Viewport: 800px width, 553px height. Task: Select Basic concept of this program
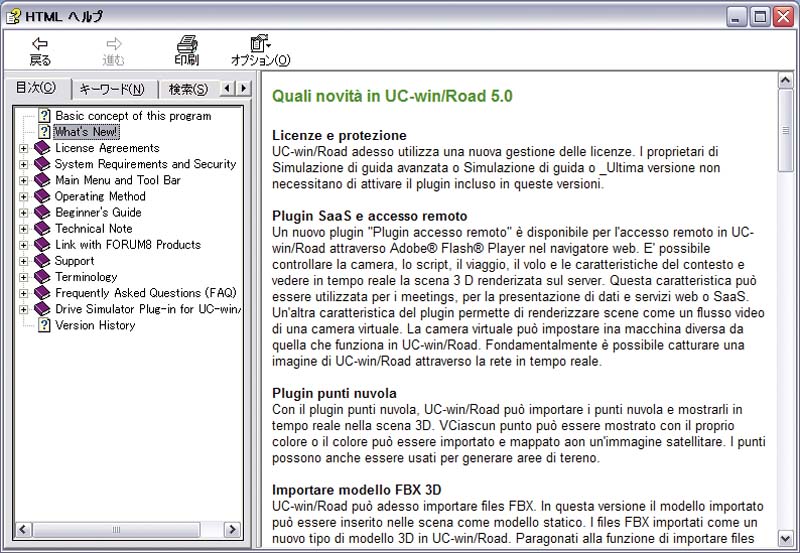click(x=133, y=116)
